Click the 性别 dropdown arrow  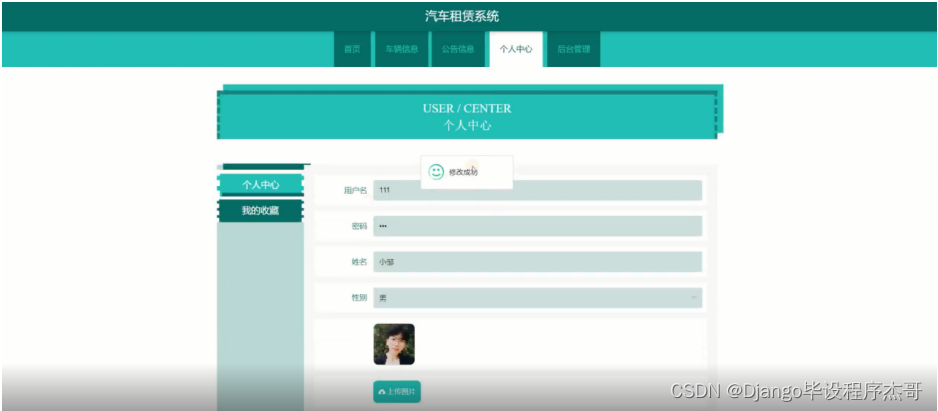693,298
